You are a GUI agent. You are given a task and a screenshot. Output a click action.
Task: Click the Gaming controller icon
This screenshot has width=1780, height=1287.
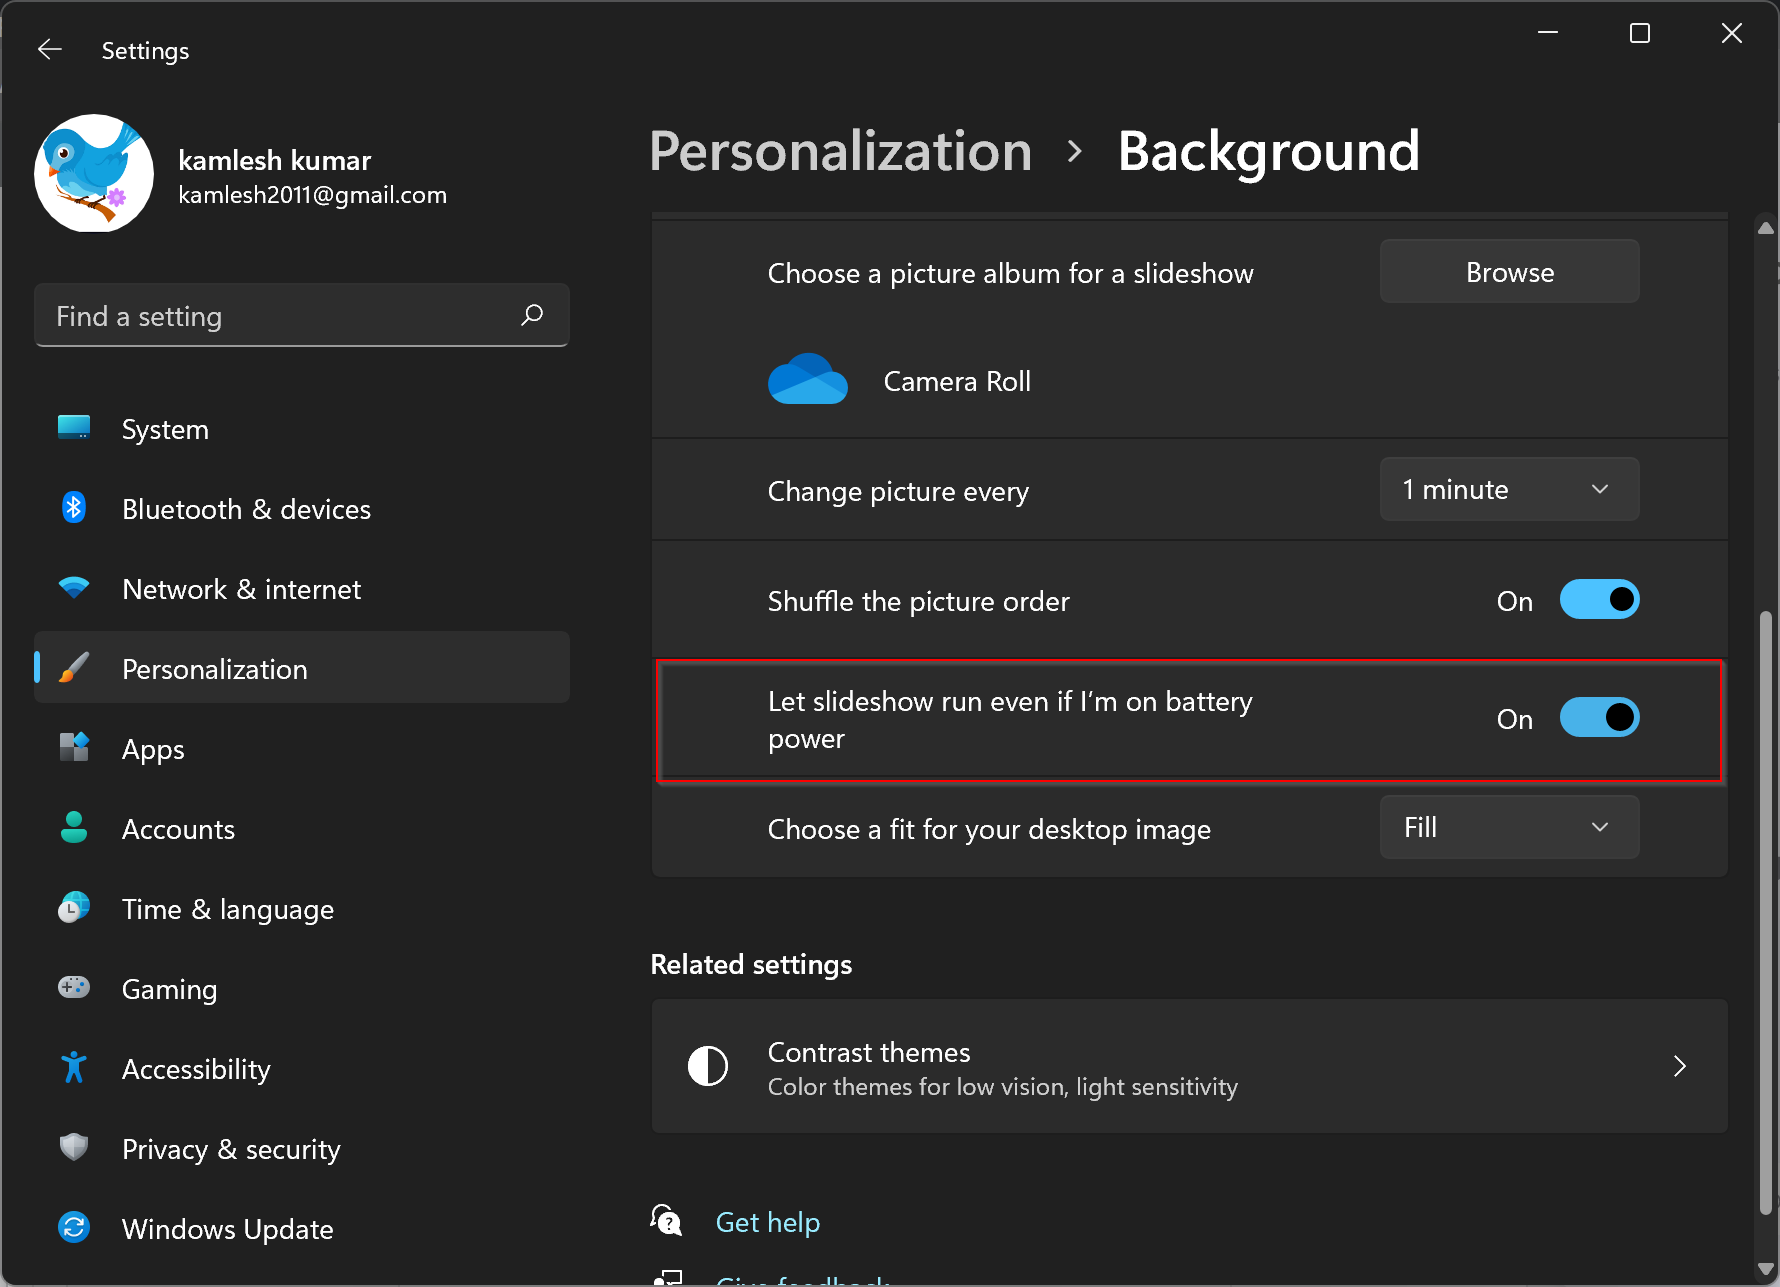click(74, 988)
